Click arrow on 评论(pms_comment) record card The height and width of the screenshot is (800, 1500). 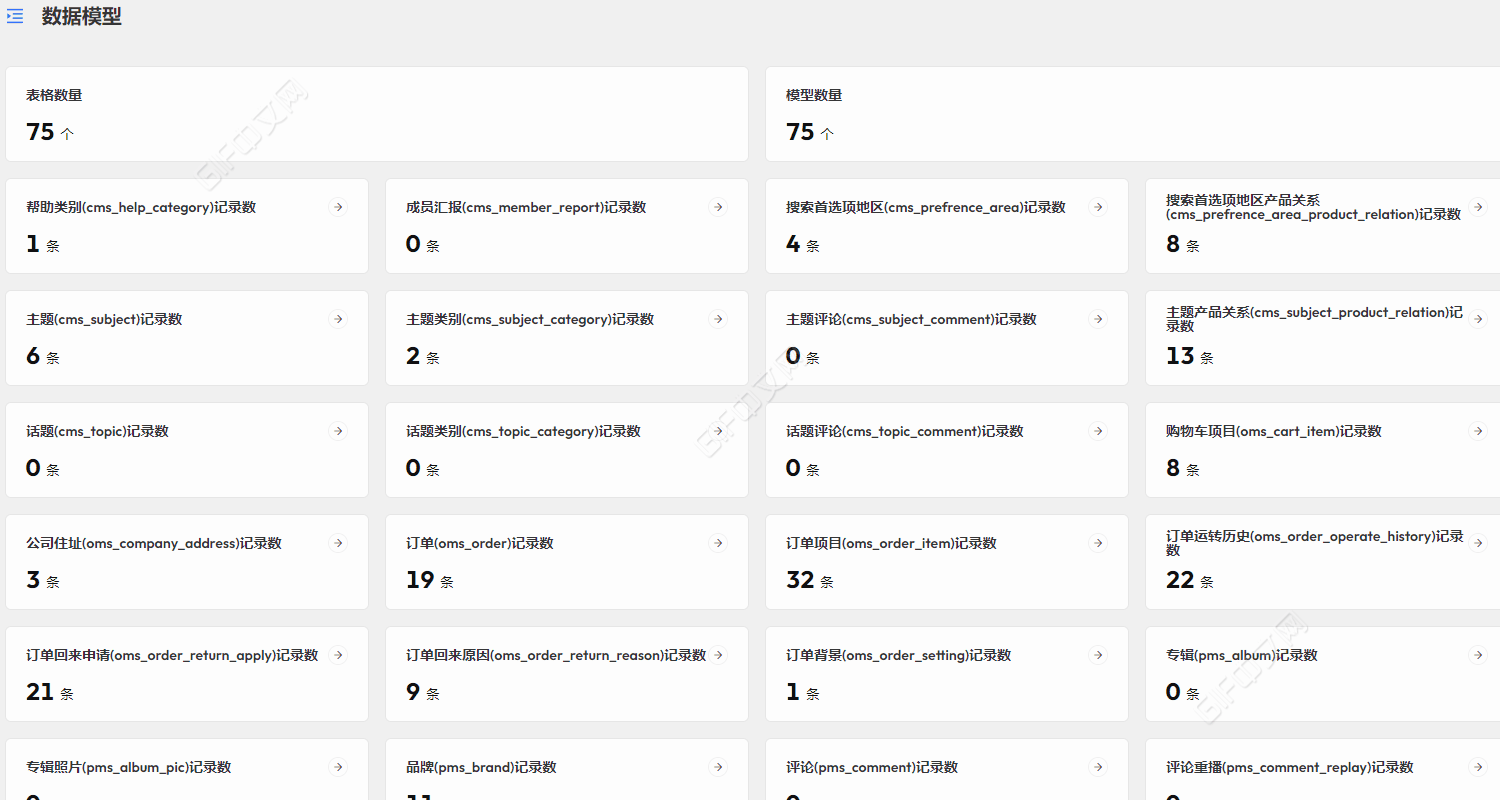1098,767
